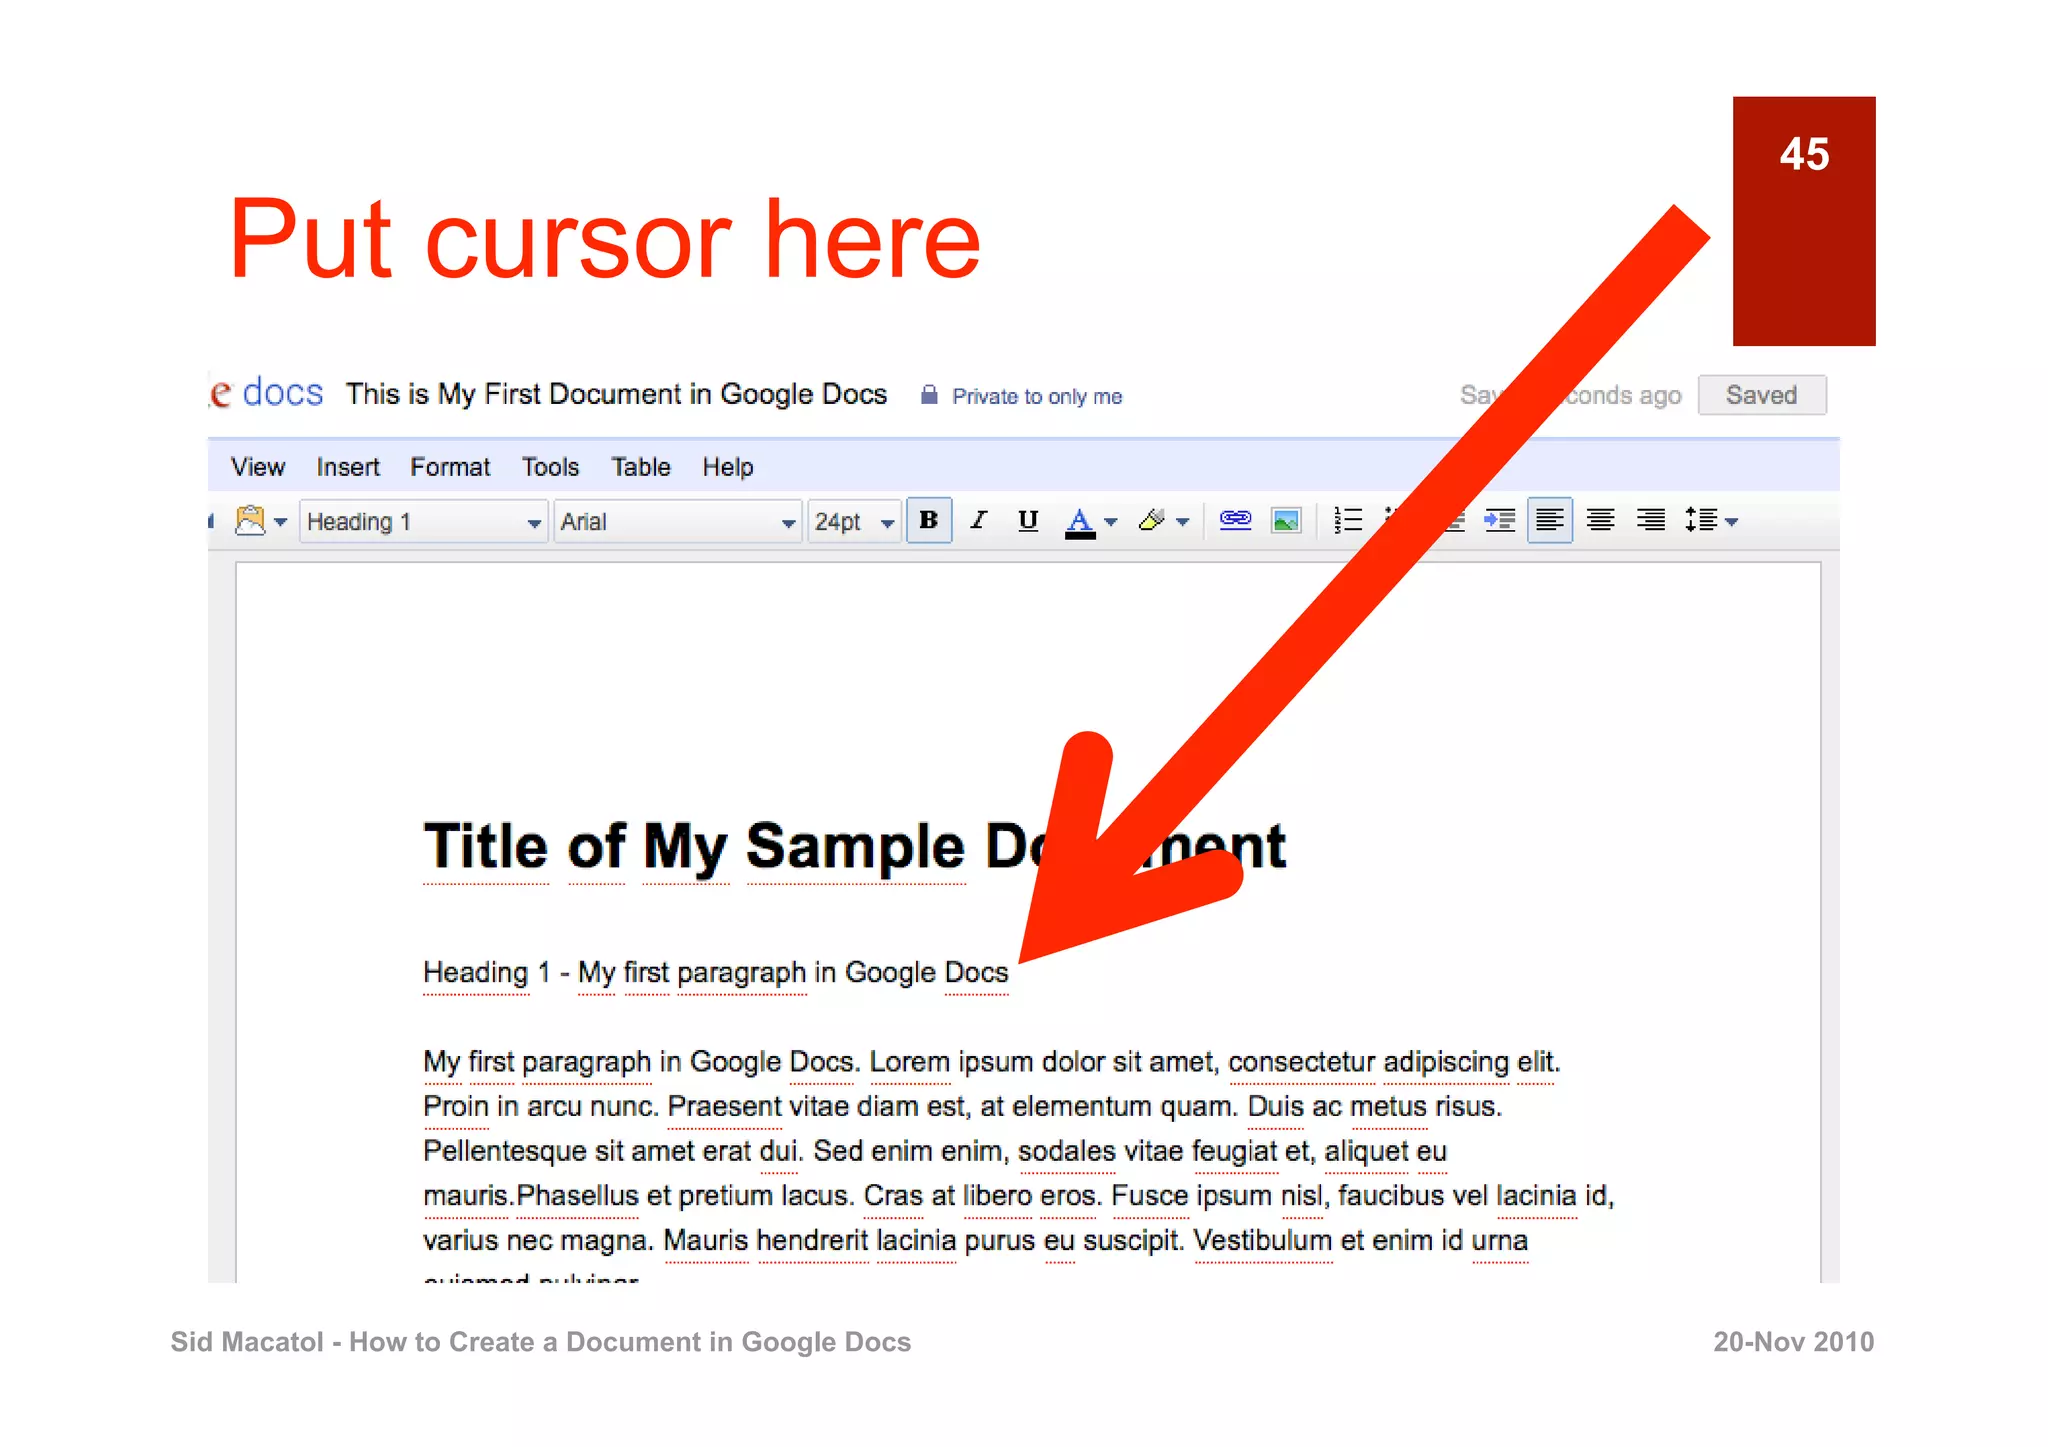This screenshot has width=2048, height=1447.
Task: Select center text alignment
Action: click(x=1600, y=520)
